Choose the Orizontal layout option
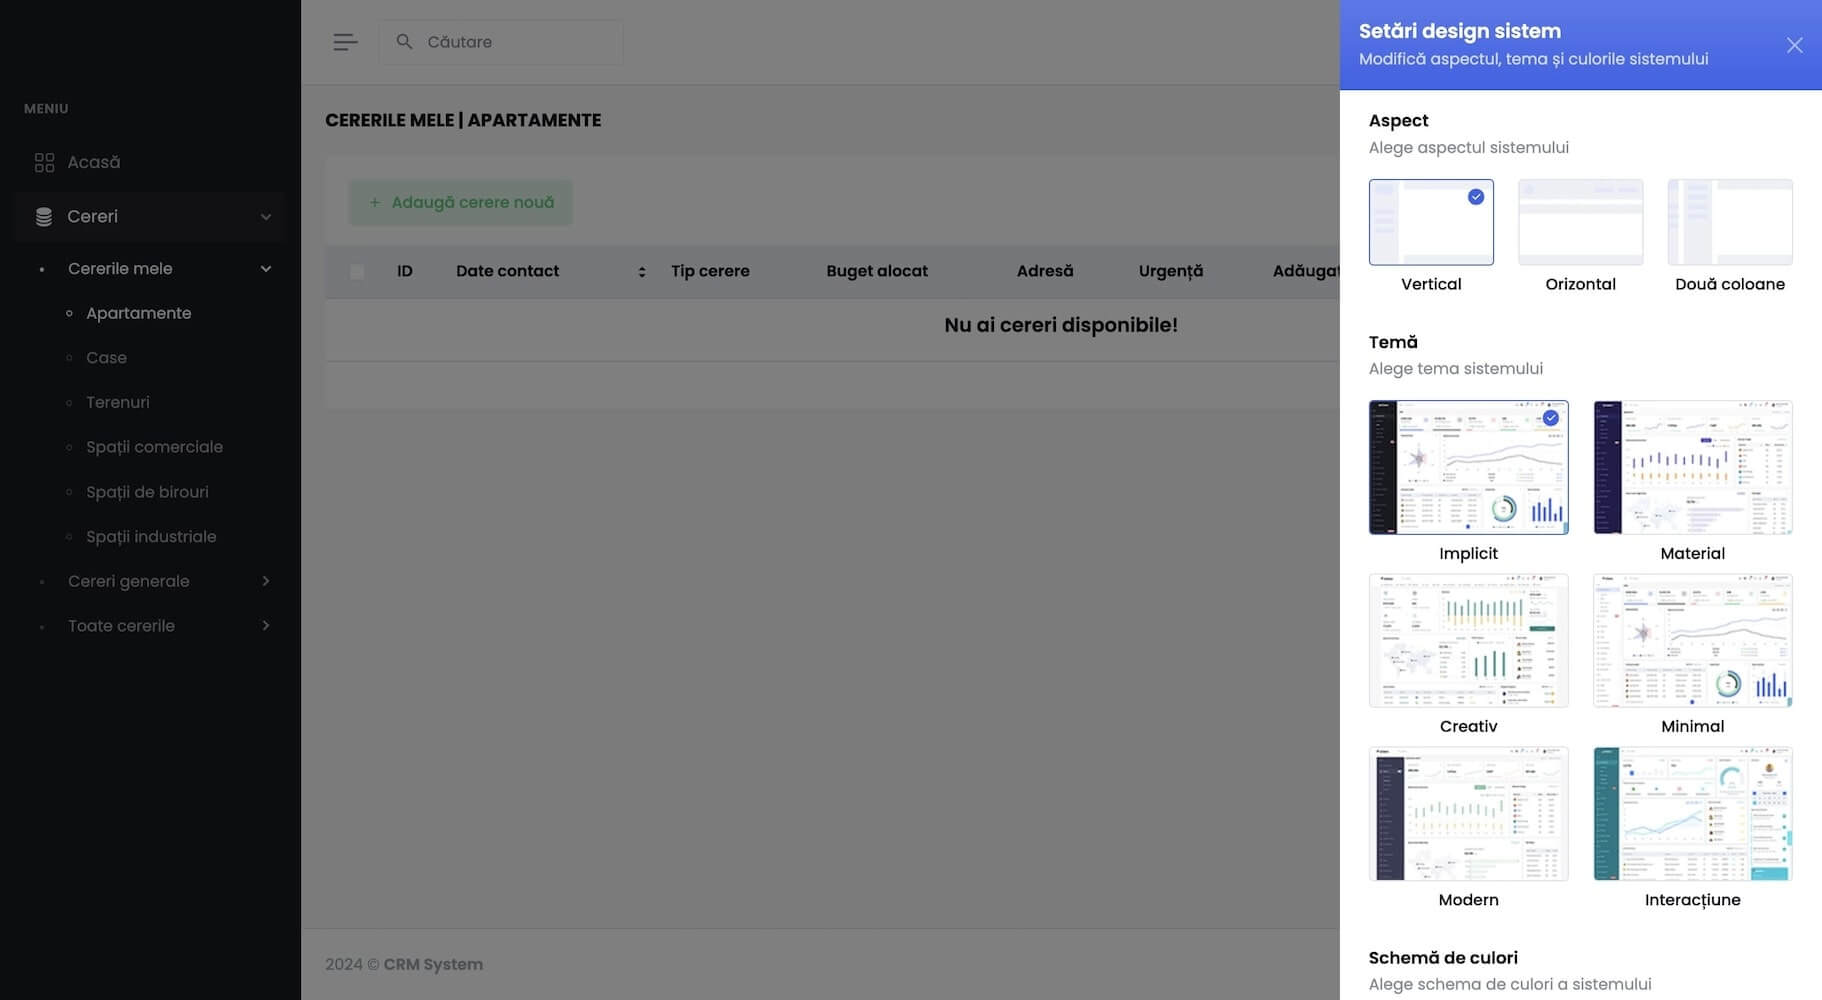The height and width of the screenshot is (1000, 1822). 1579,223
